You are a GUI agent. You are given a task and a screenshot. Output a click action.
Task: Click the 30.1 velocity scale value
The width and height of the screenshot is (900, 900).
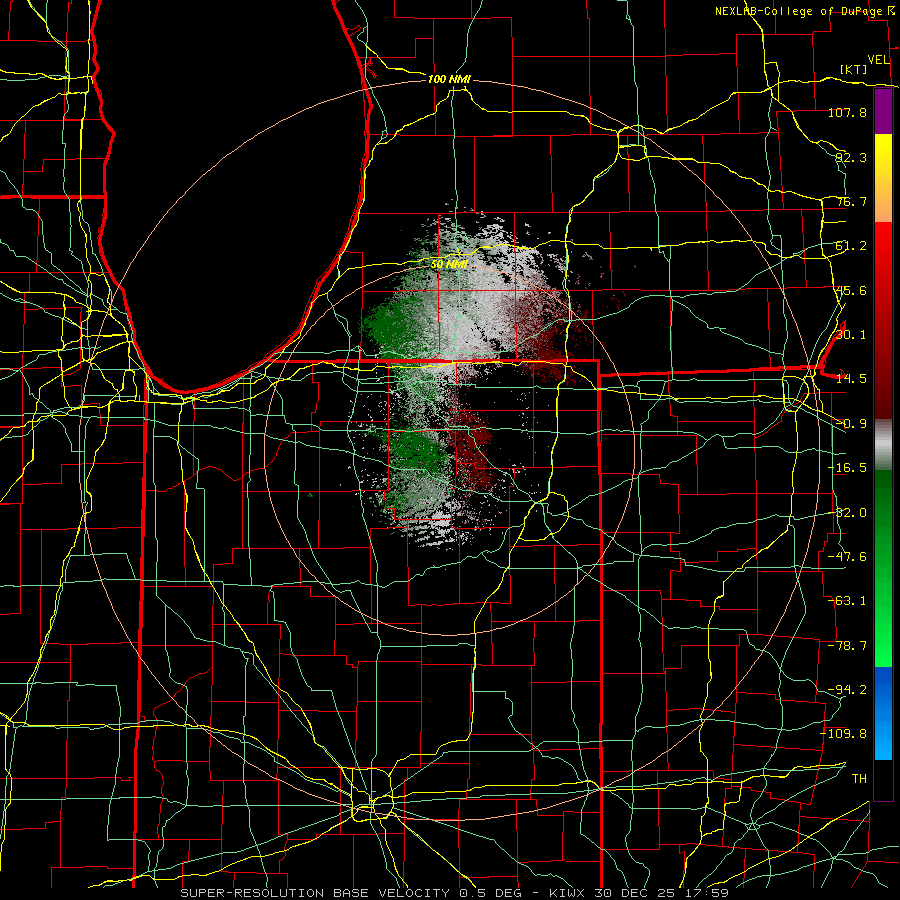pyautogui.click(x=851, y=335)
